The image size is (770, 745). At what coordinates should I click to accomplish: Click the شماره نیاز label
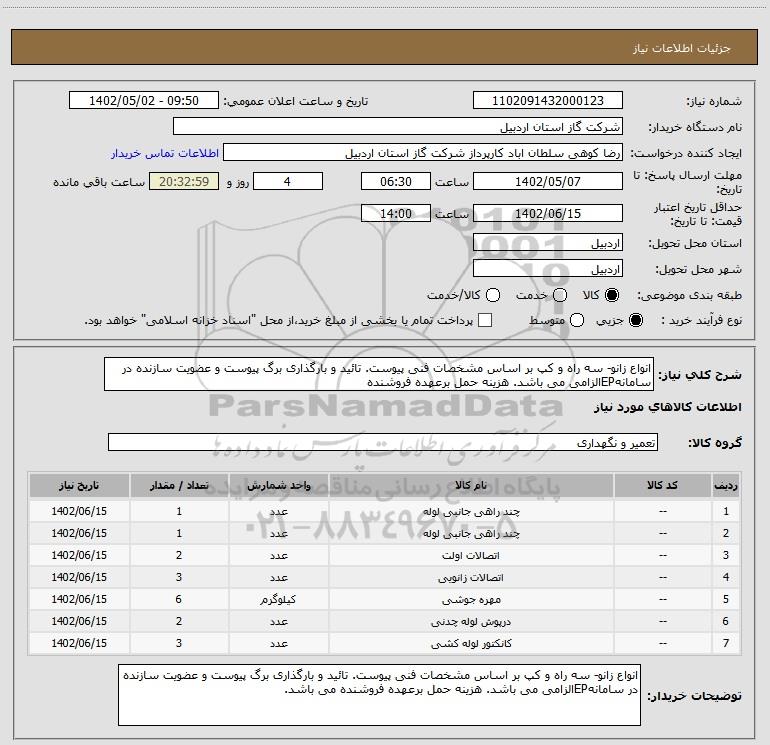(x=714, y=102)
